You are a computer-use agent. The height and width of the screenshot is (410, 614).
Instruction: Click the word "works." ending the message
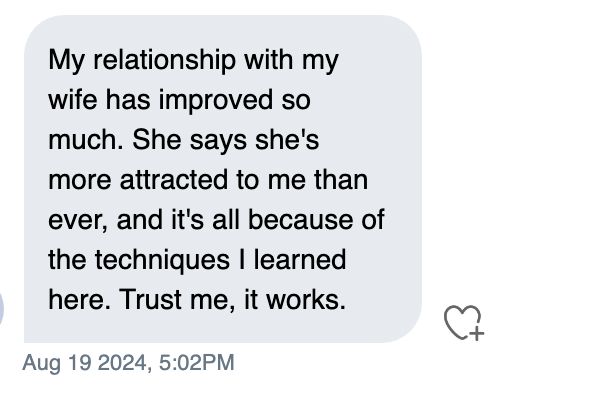click(306, 300)
